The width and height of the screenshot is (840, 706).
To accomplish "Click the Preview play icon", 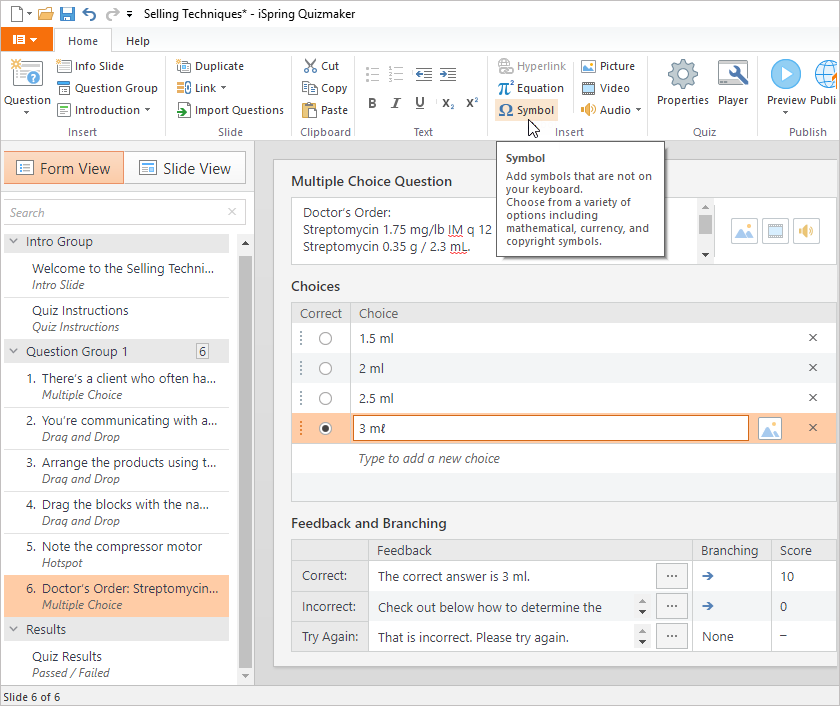I will [x=785, y=75].
